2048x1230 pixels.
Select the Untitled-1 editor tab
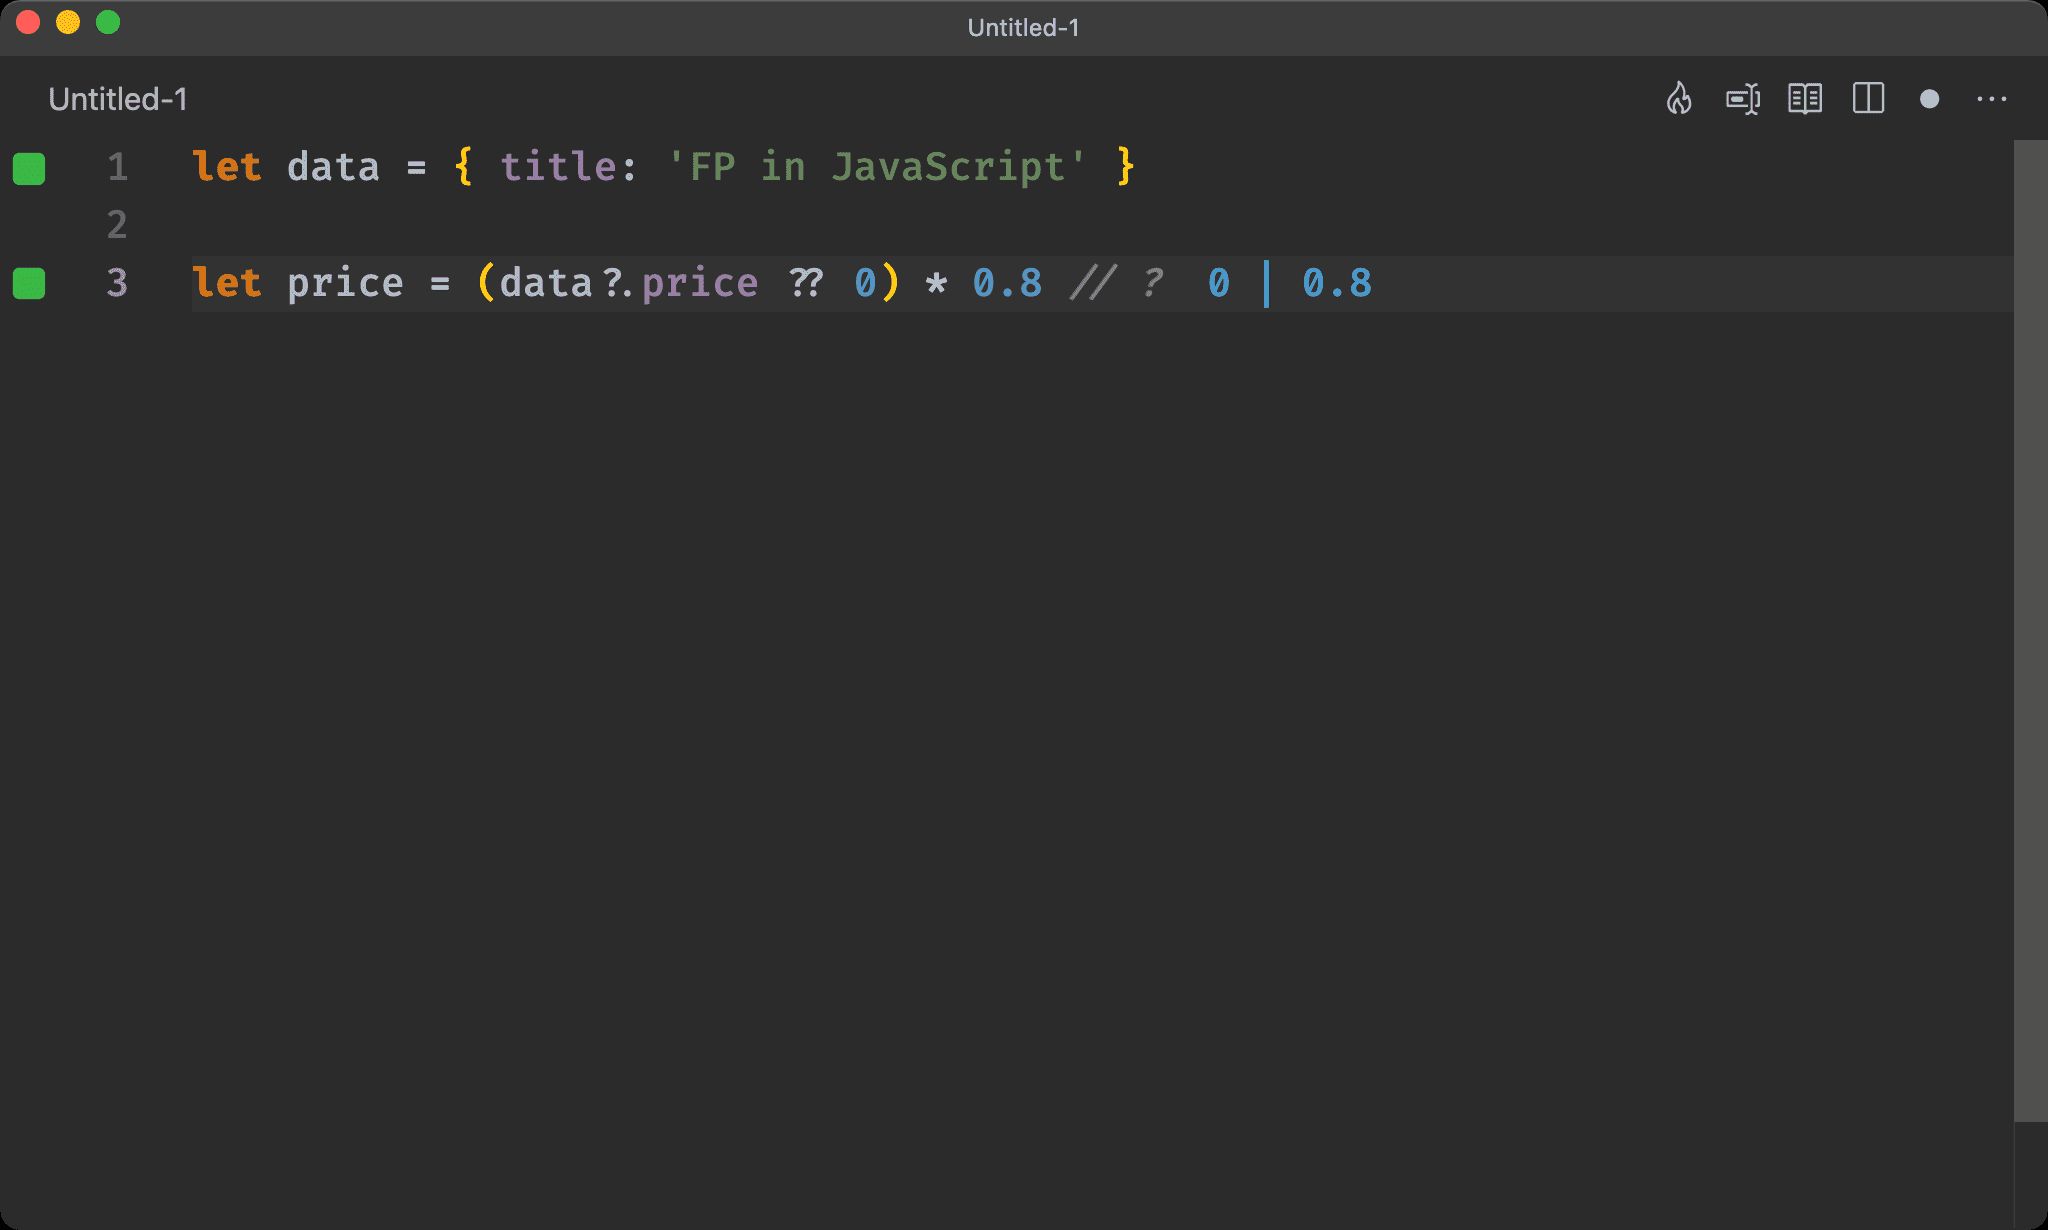[x=118, y=99]
